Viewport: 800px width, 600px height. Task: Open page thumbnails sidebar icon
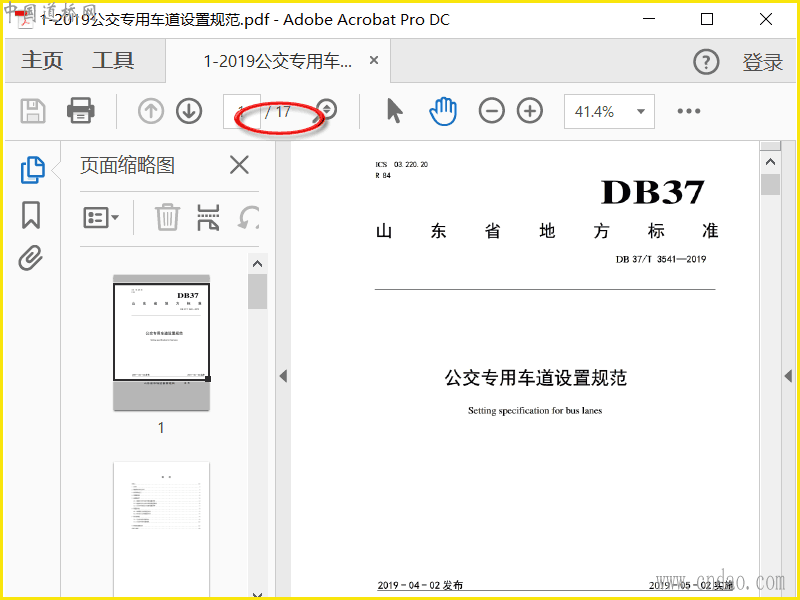click(33, 170)
